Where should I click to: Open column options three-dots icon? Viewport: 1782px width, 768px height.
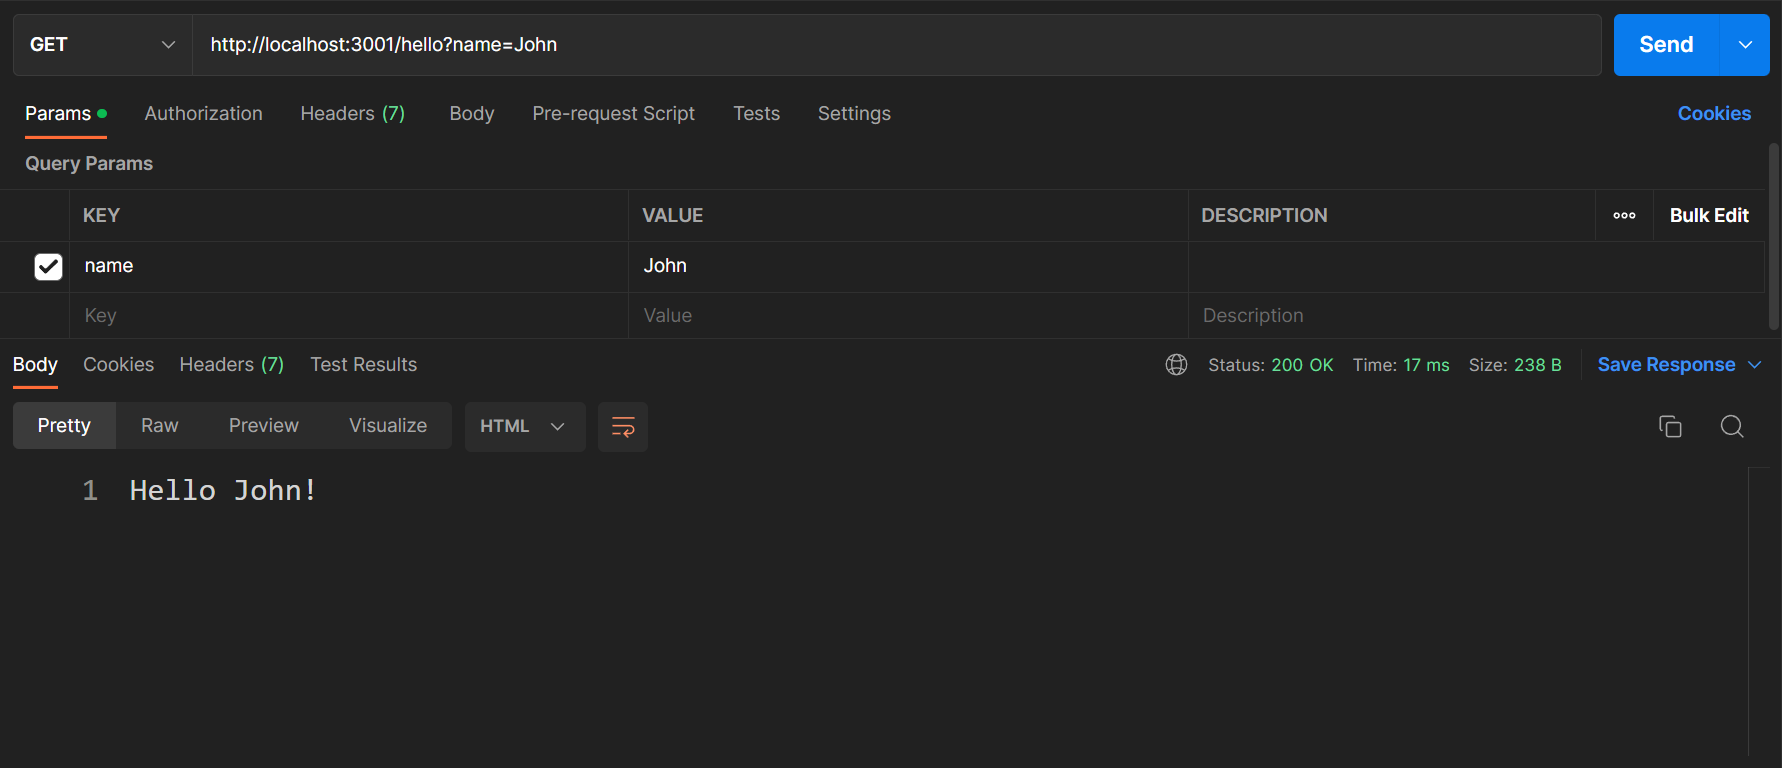tap(1624, 216)
